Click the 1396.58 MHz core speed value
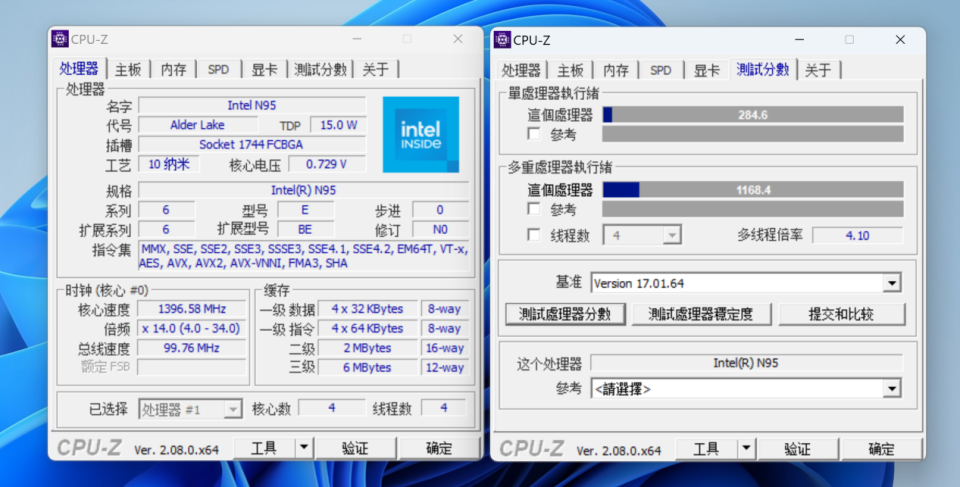This screenshot has height=487, width=960. coord(192,309)
